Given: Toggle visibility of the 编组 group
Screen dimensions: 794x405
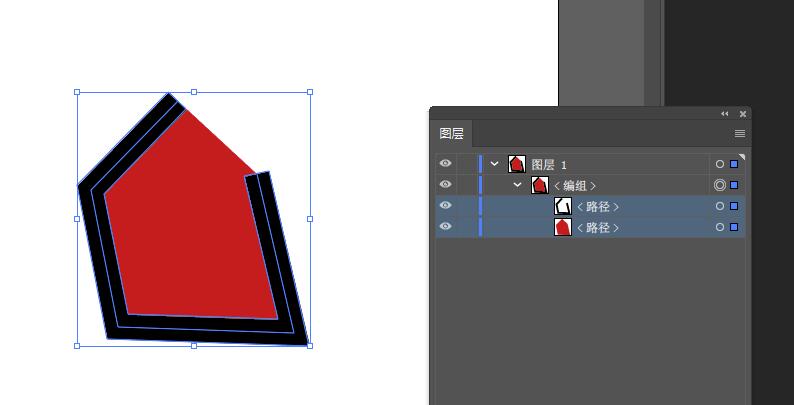Looking at the screenshot, I should tap(445, 184).
